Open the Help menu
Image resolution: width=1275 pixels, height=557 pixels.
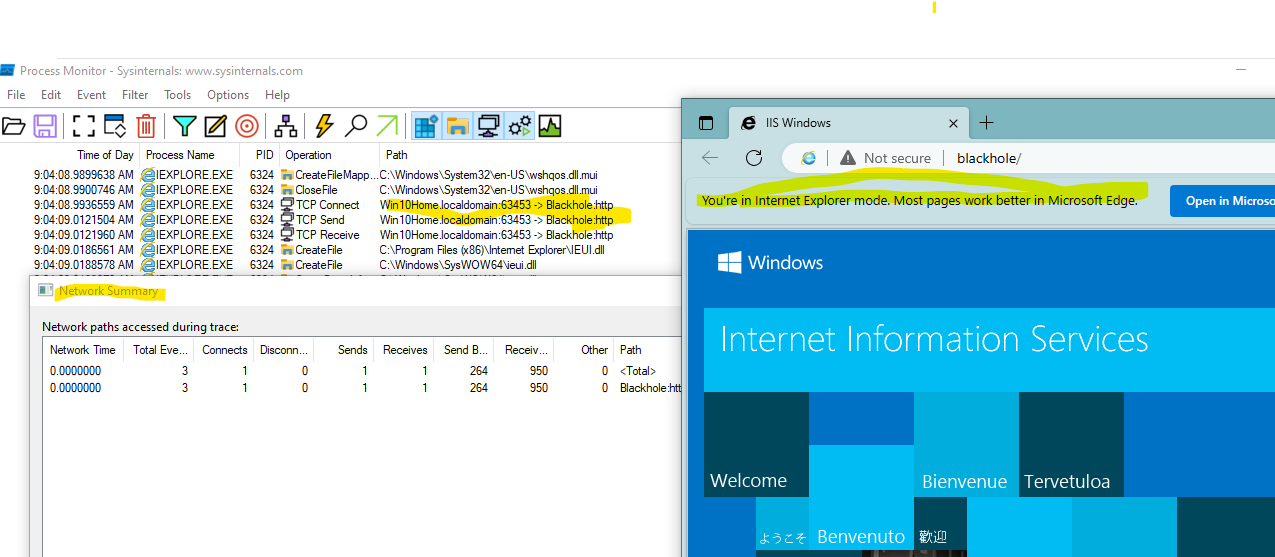(x=277, y=95)
